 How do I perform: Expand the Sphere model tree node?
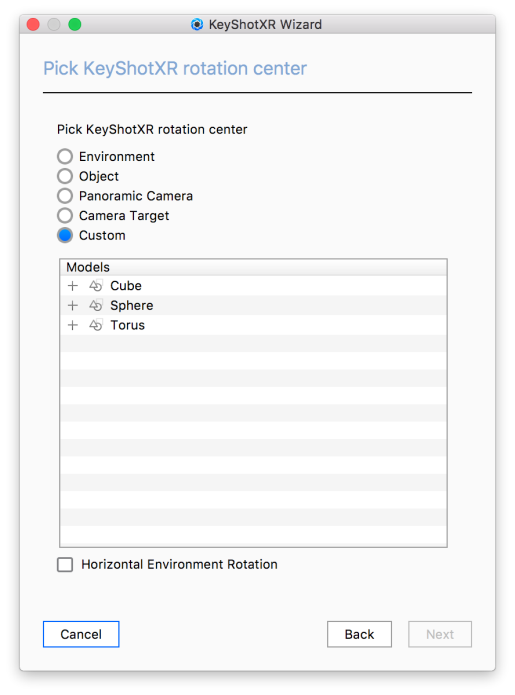(x=73, y=305)
